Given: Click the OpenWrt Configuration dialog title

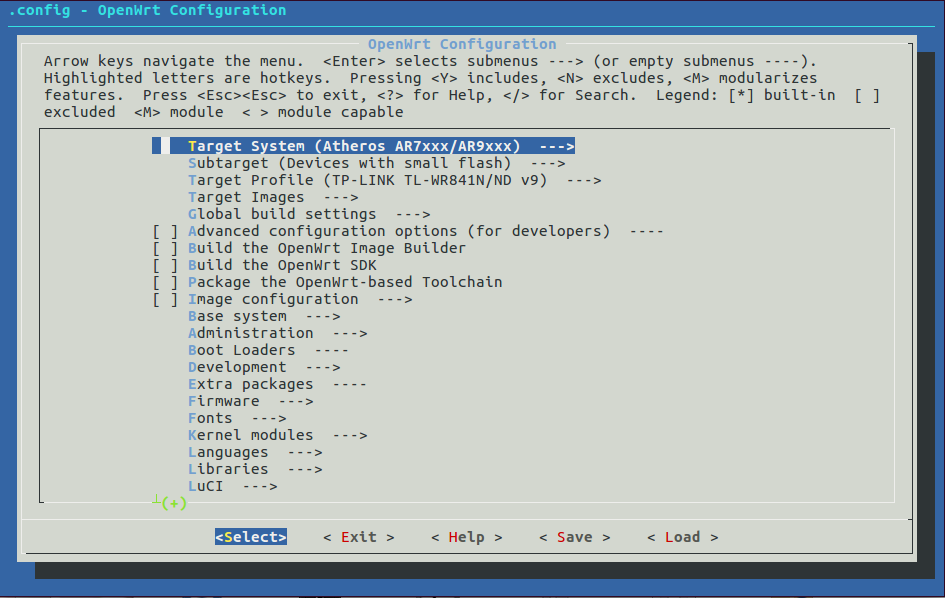Looking at the screenshot, I should (462, 44).
